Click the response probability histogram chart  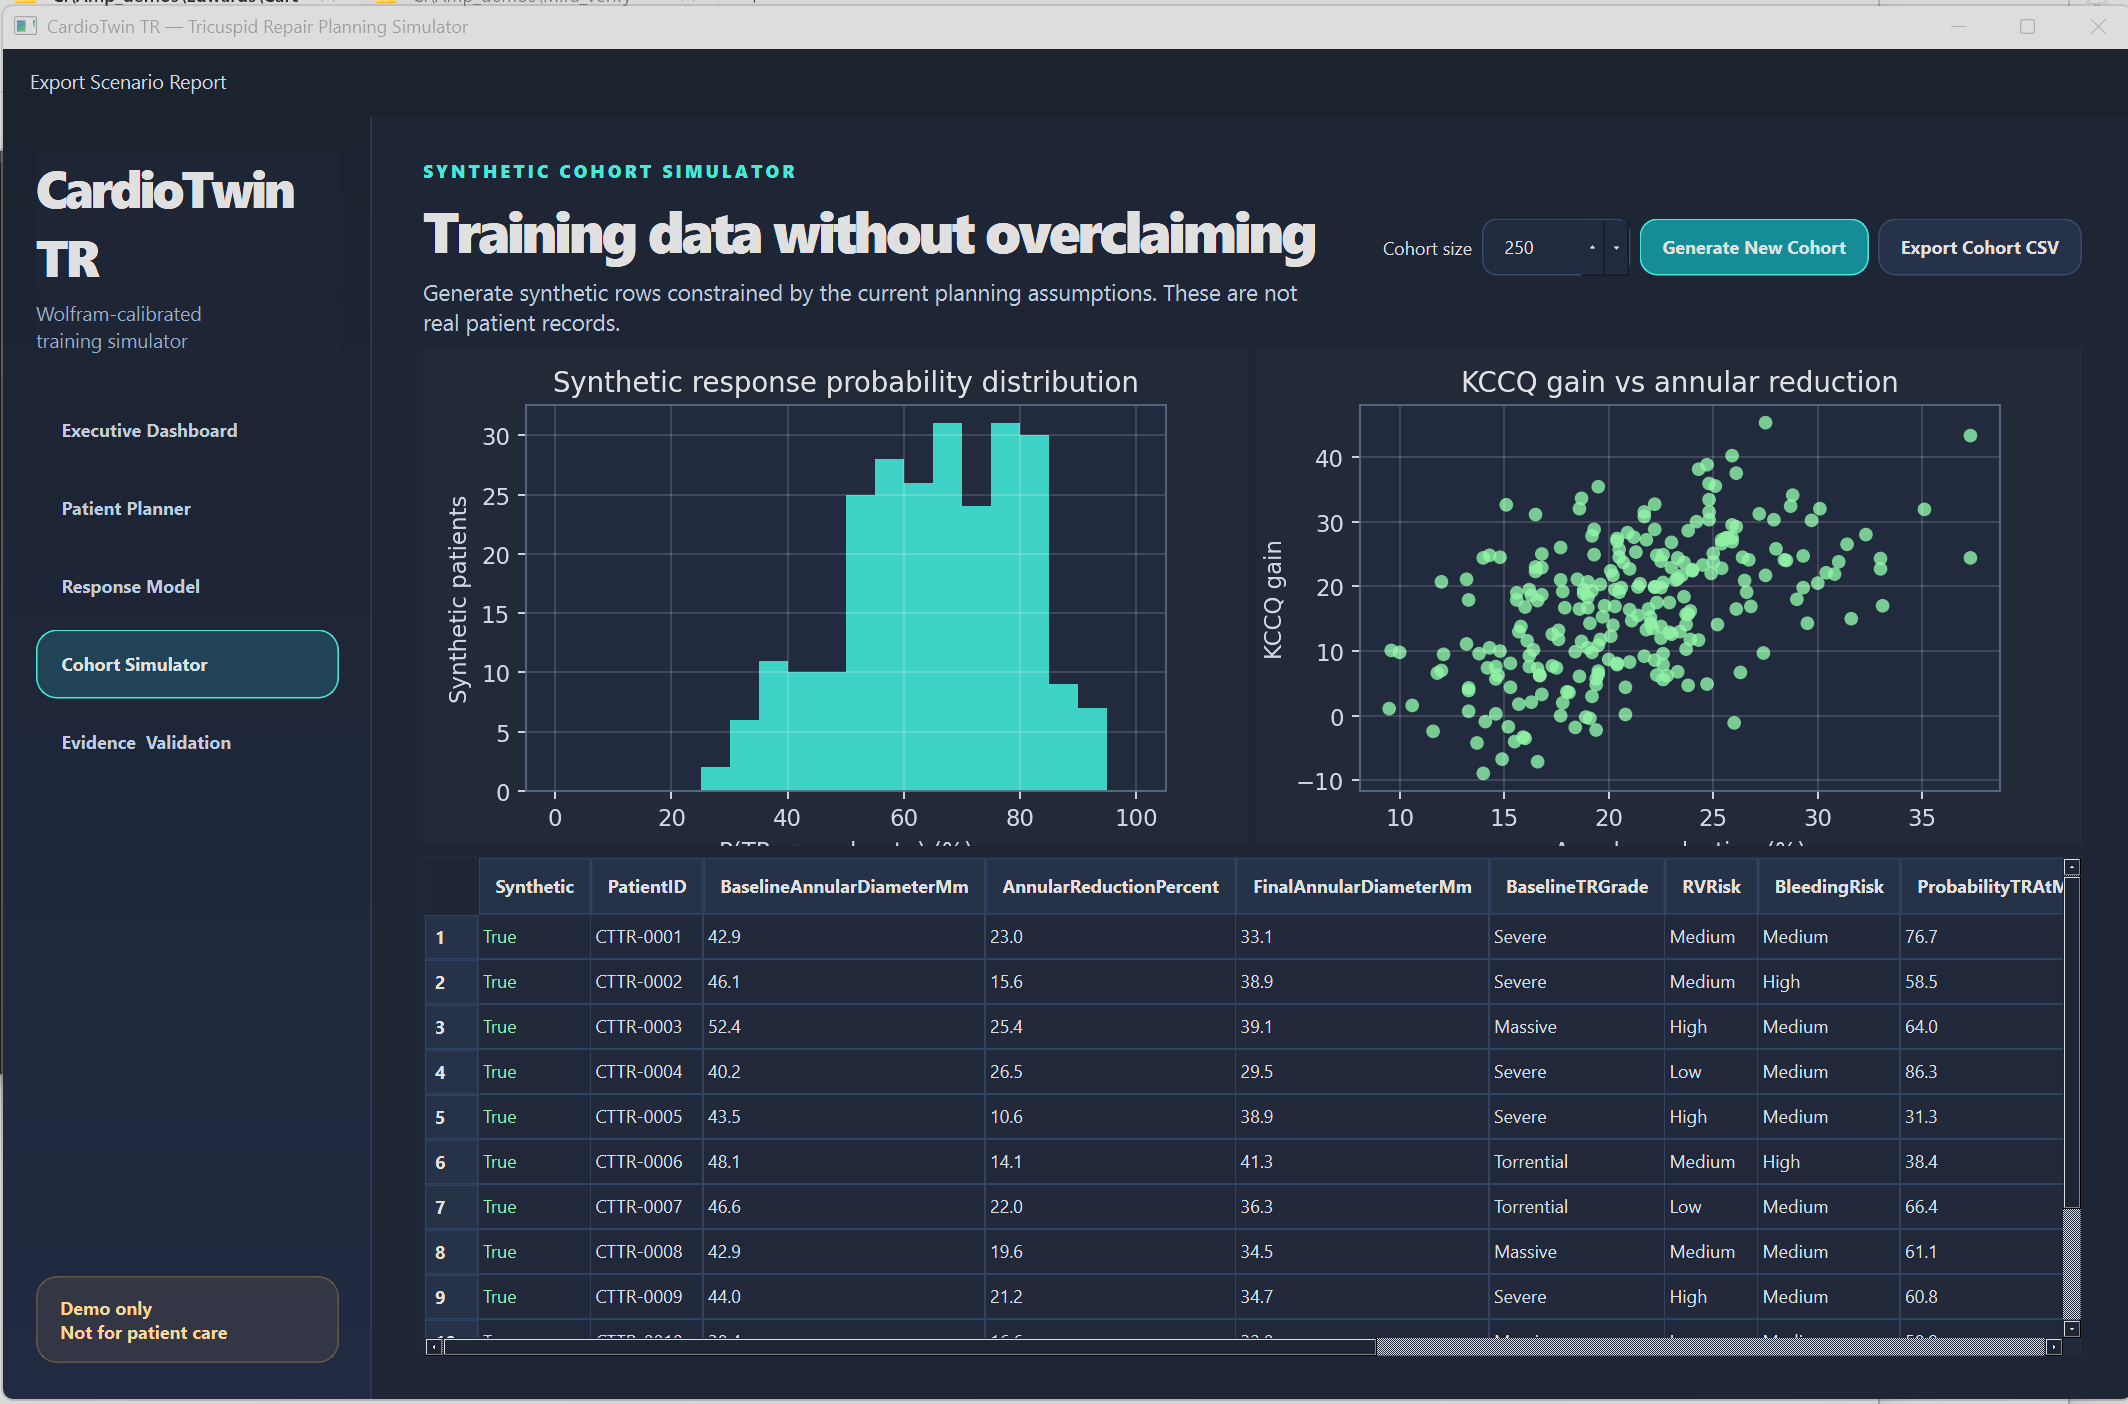tap(835, 598)
